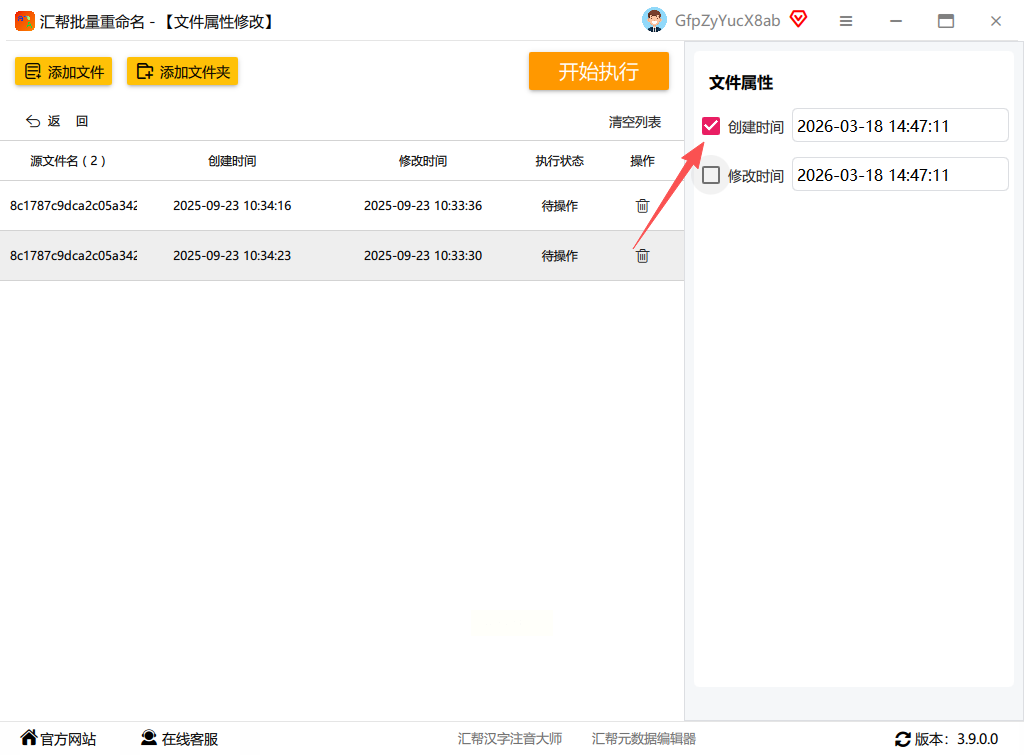The width and height of the screenshot is (1024, 755).
Task: Start processing with 开始执行 button
Action: tap(598, 71)
